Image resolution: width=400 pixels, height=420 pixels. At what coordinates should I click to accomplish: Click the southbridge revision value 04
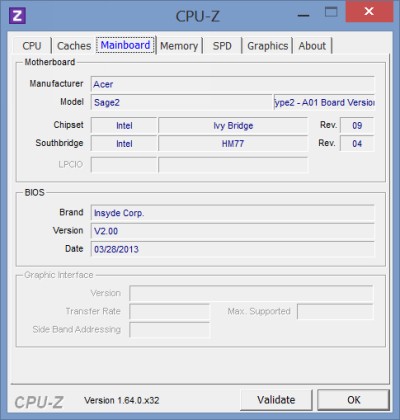(357, 144)
